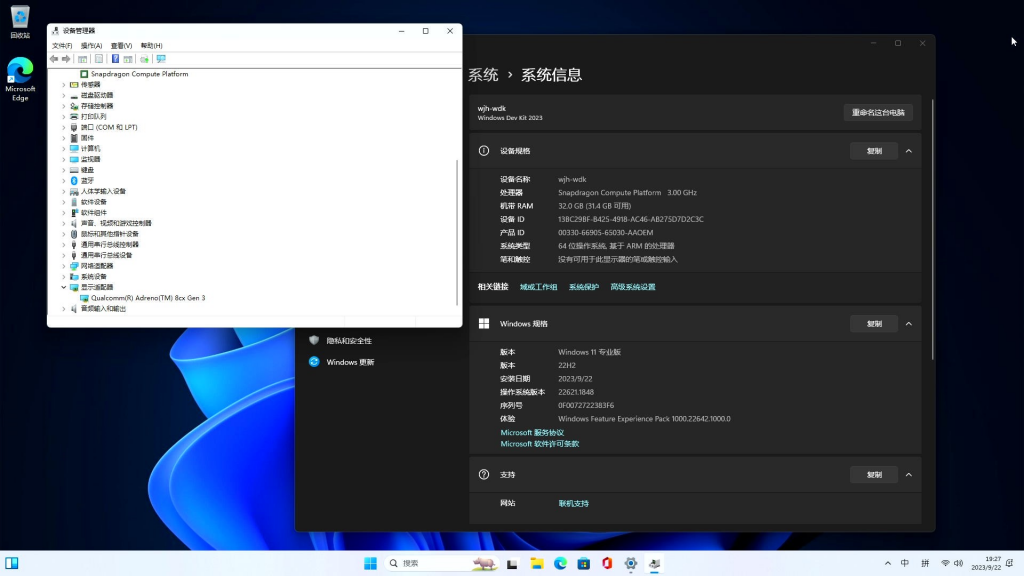This screenshot has width=1024, height=576.
Task: Open the 高级系统设置 link
Action: click(x=633, y=287)
